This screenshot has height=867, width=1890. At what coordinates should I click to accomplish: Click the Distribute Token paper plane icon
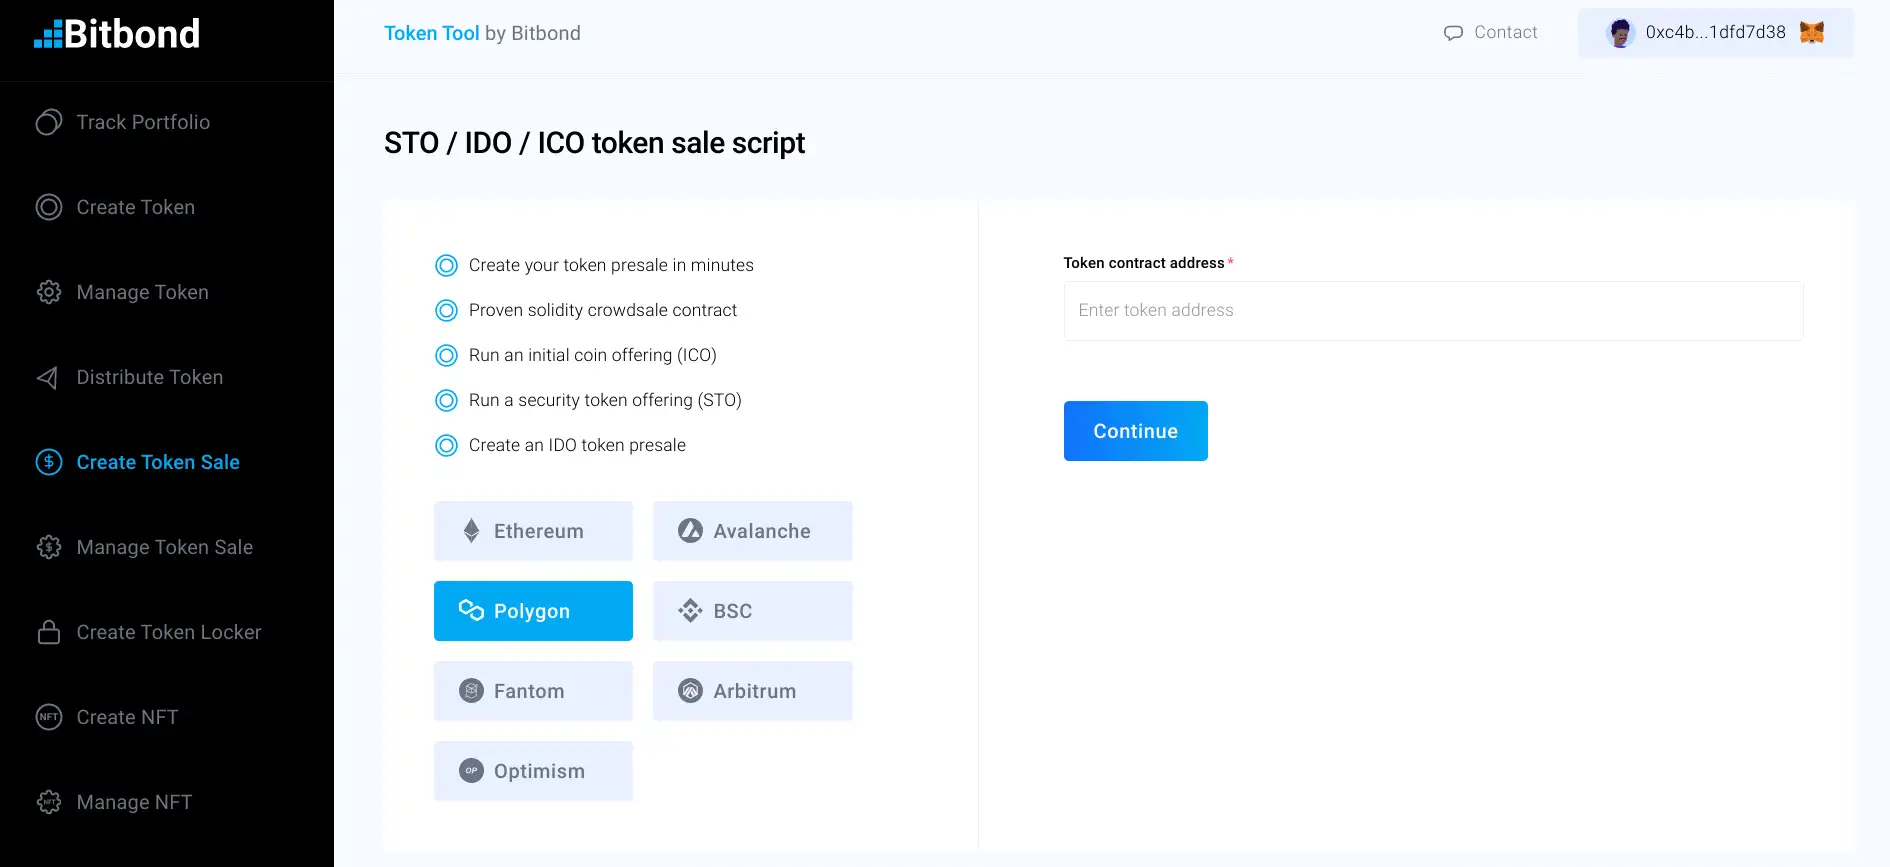click(48, 377)
